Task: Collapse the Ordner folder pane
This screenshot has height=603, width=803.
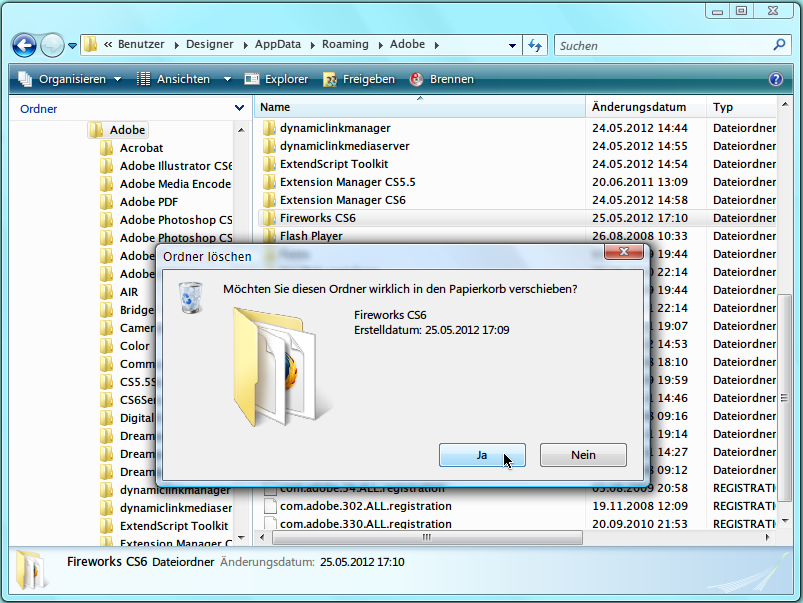Action: (239, 108)
